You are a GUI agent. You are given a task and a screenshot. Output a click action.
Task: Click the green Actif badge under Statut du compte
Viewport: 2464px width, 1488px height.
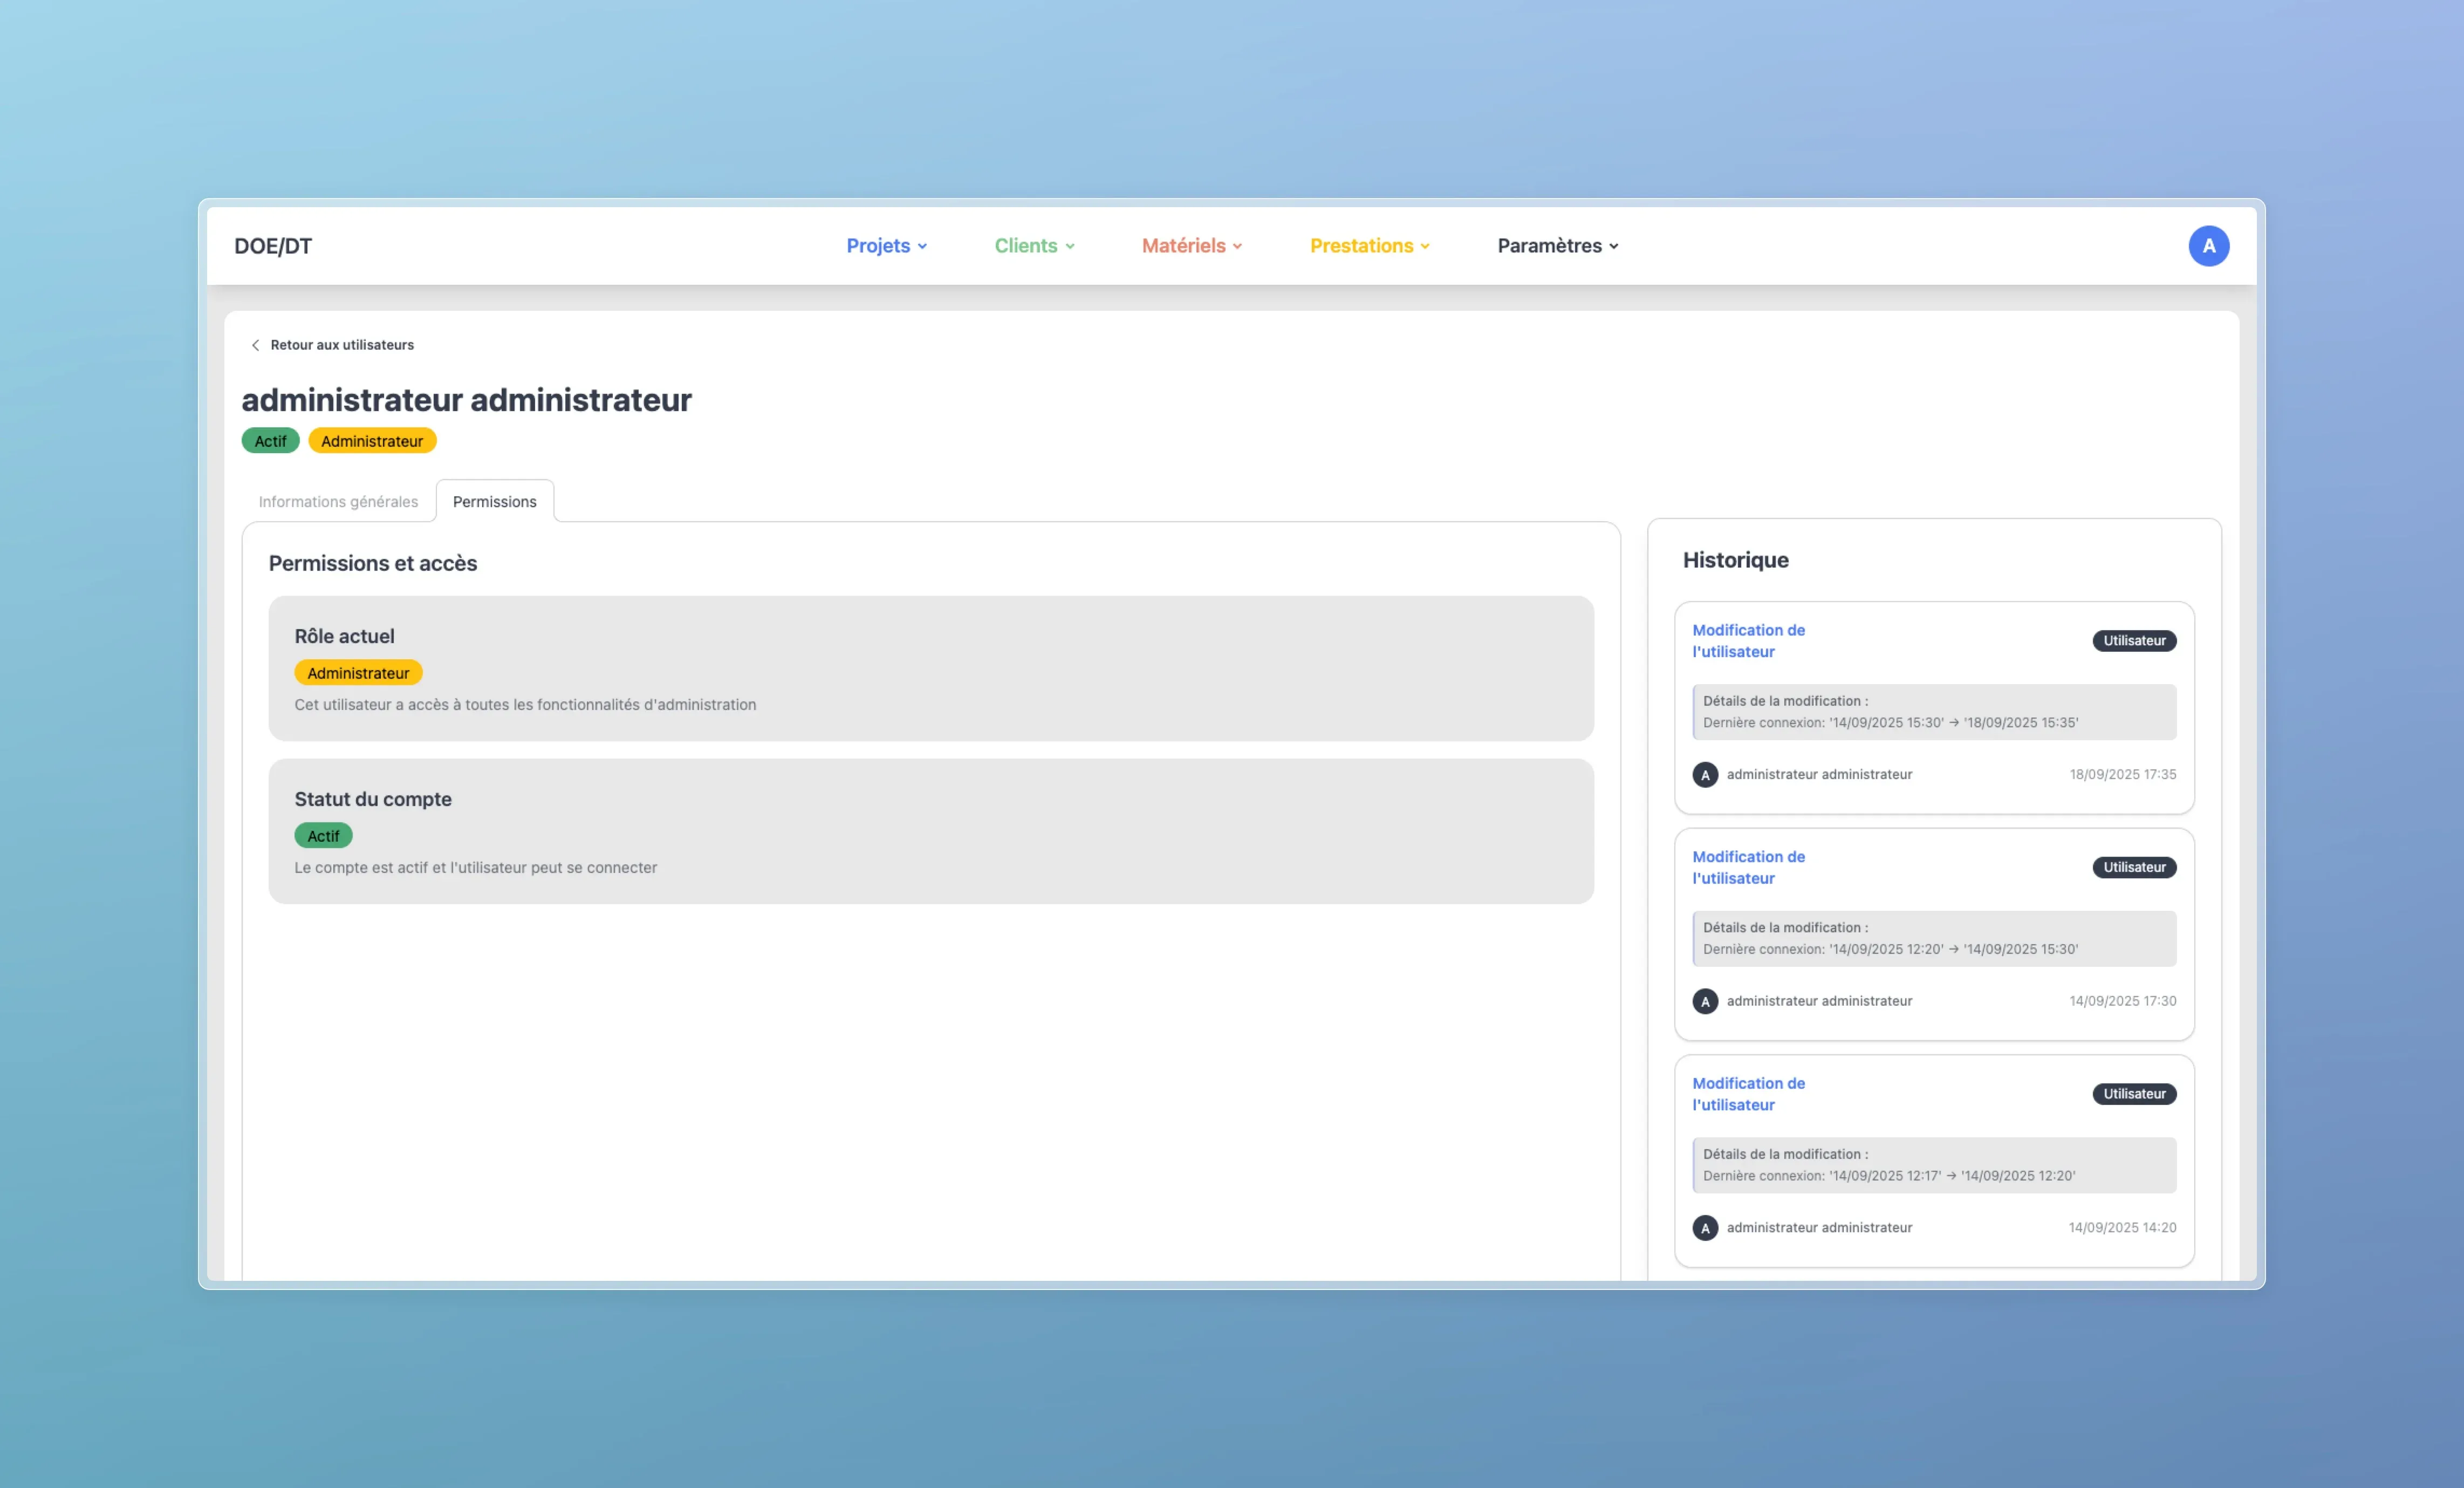click(323, 836)
